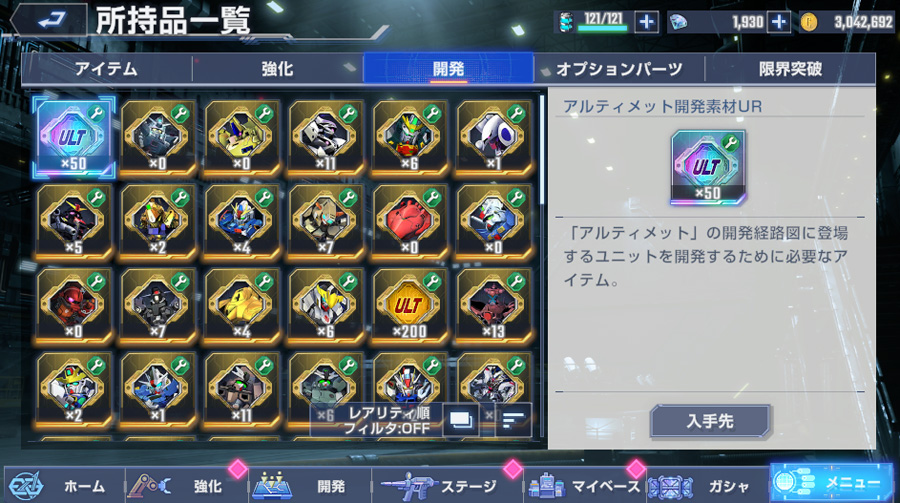
Task: Go to ホーム in the bottom bar
Action: point(64,486)
